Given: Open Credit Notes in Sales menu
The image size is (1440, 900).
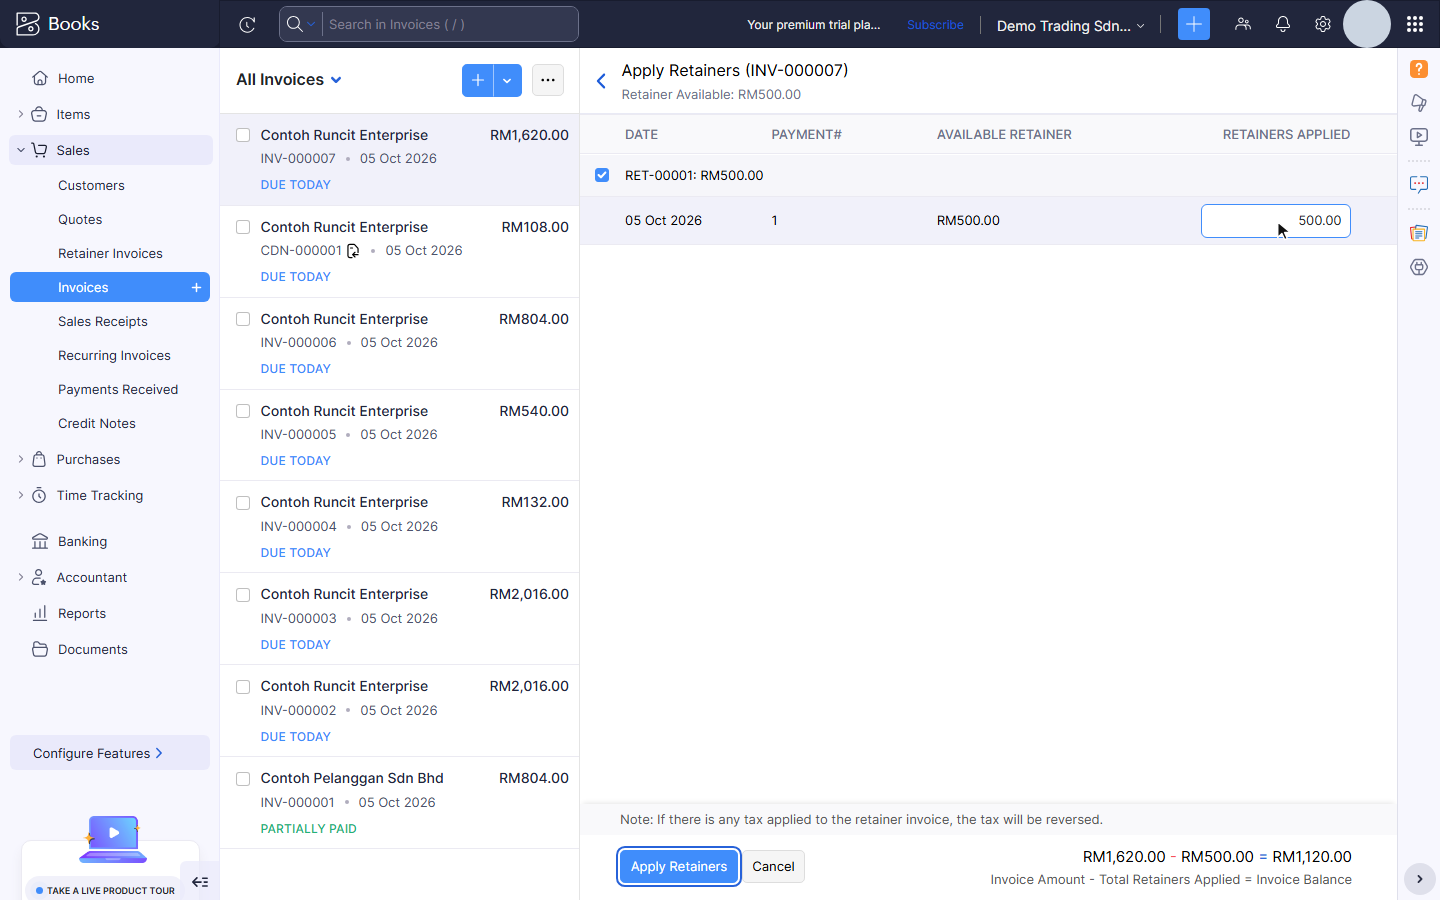Looking at the screenshot, I should pos(97,423).
